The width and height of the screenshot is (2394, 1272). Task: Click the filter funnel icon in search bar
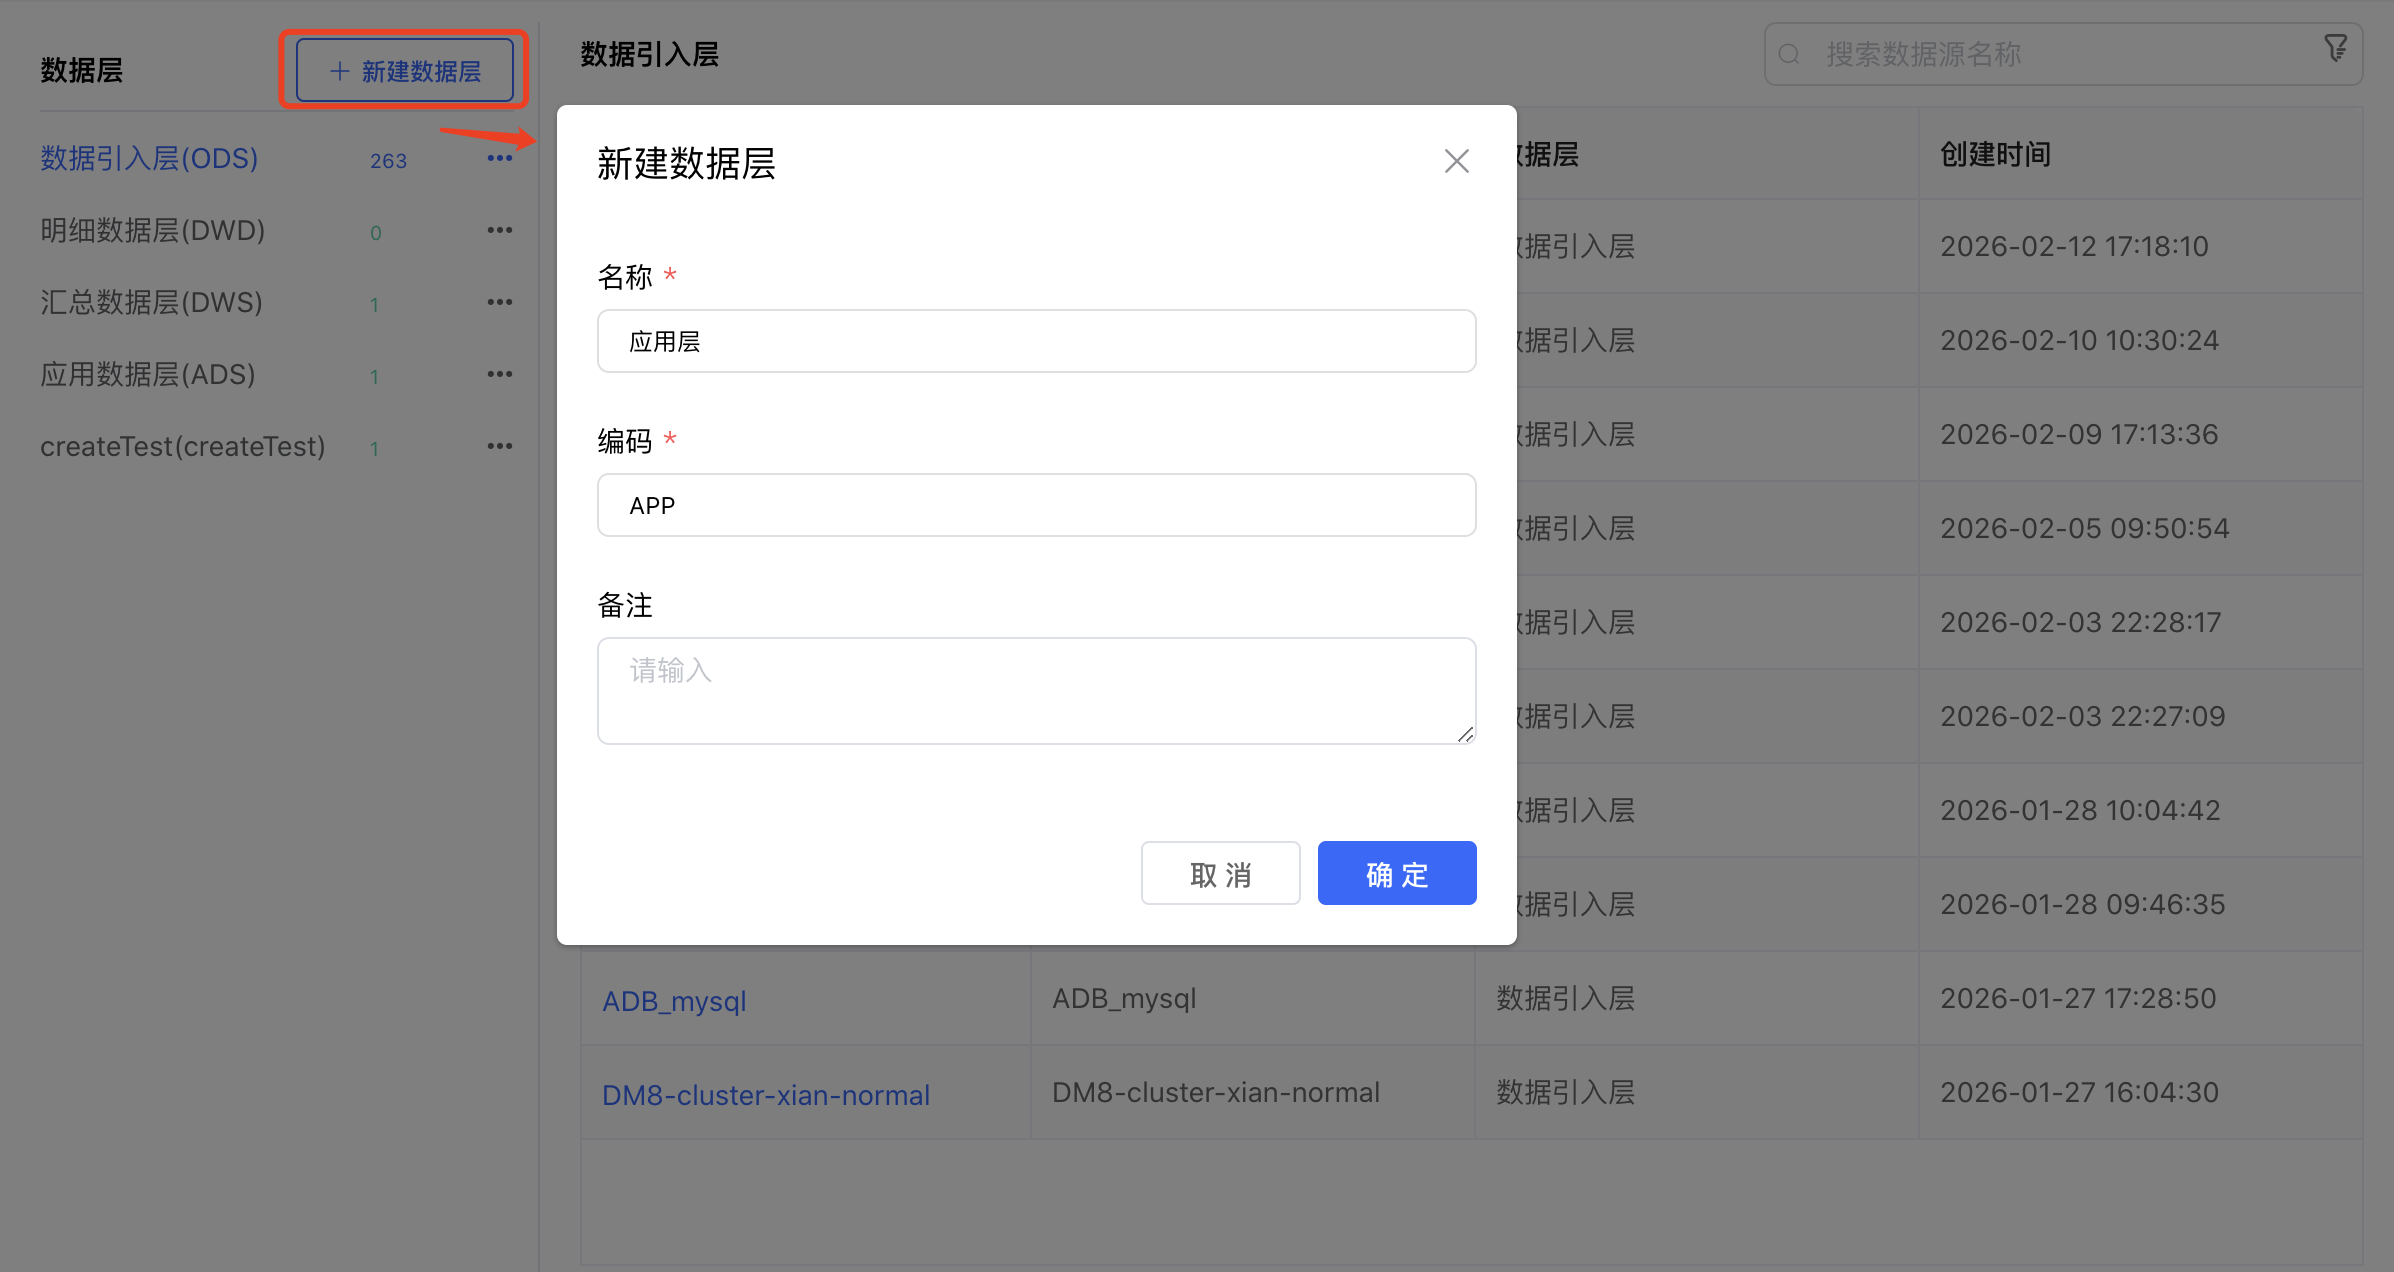click(2335, 48)
